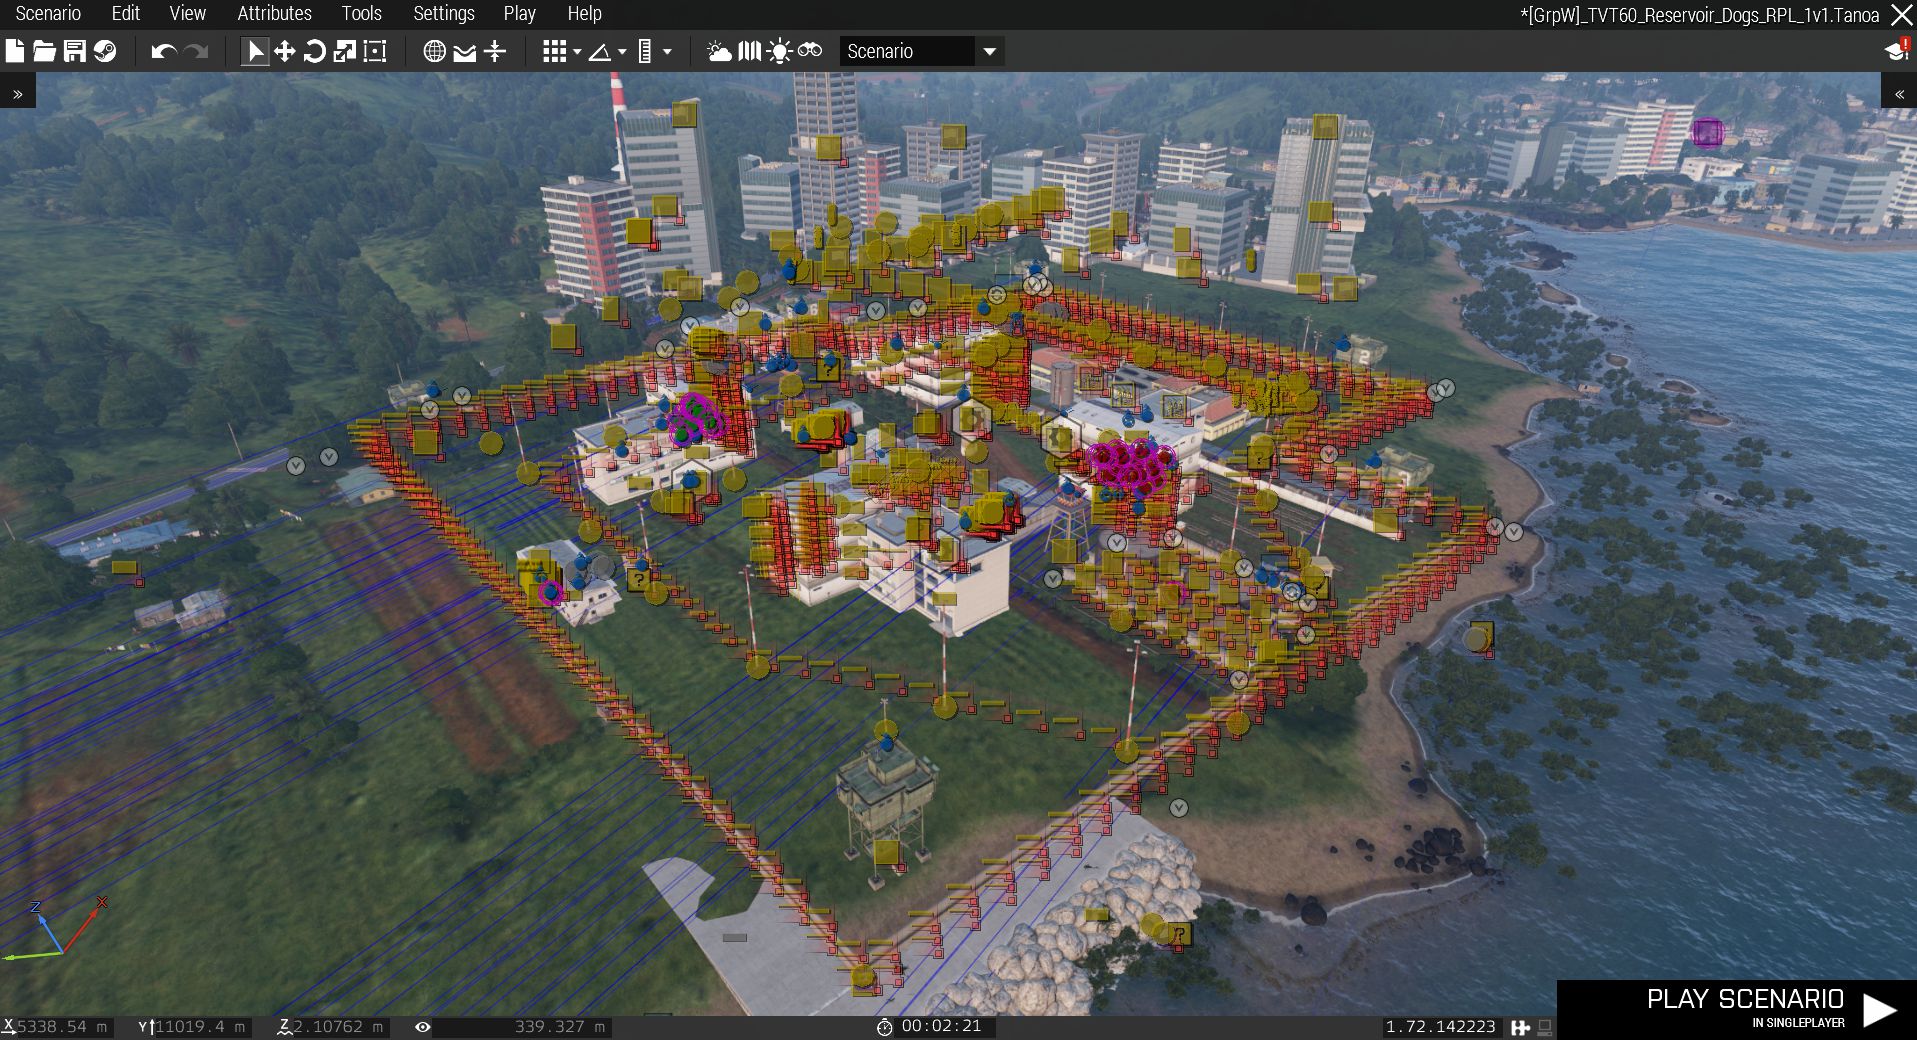This screenshot has width=1917, height=1040.
Task: Click the Redo arrow icon
Action: click(196, 51)
